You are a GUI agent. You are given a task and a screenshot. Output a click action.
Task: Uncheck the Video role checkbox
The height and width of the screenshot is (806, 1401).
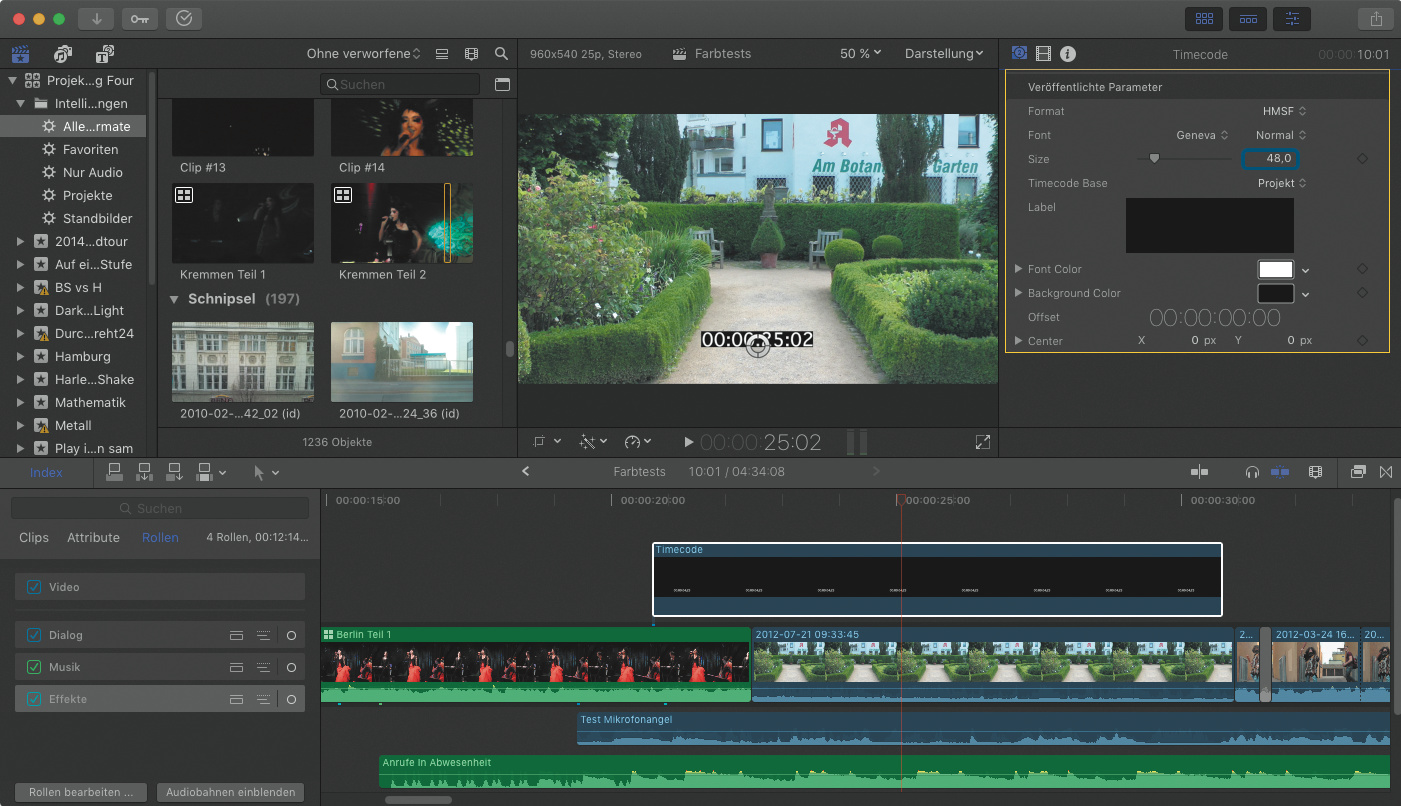(35, 587)
